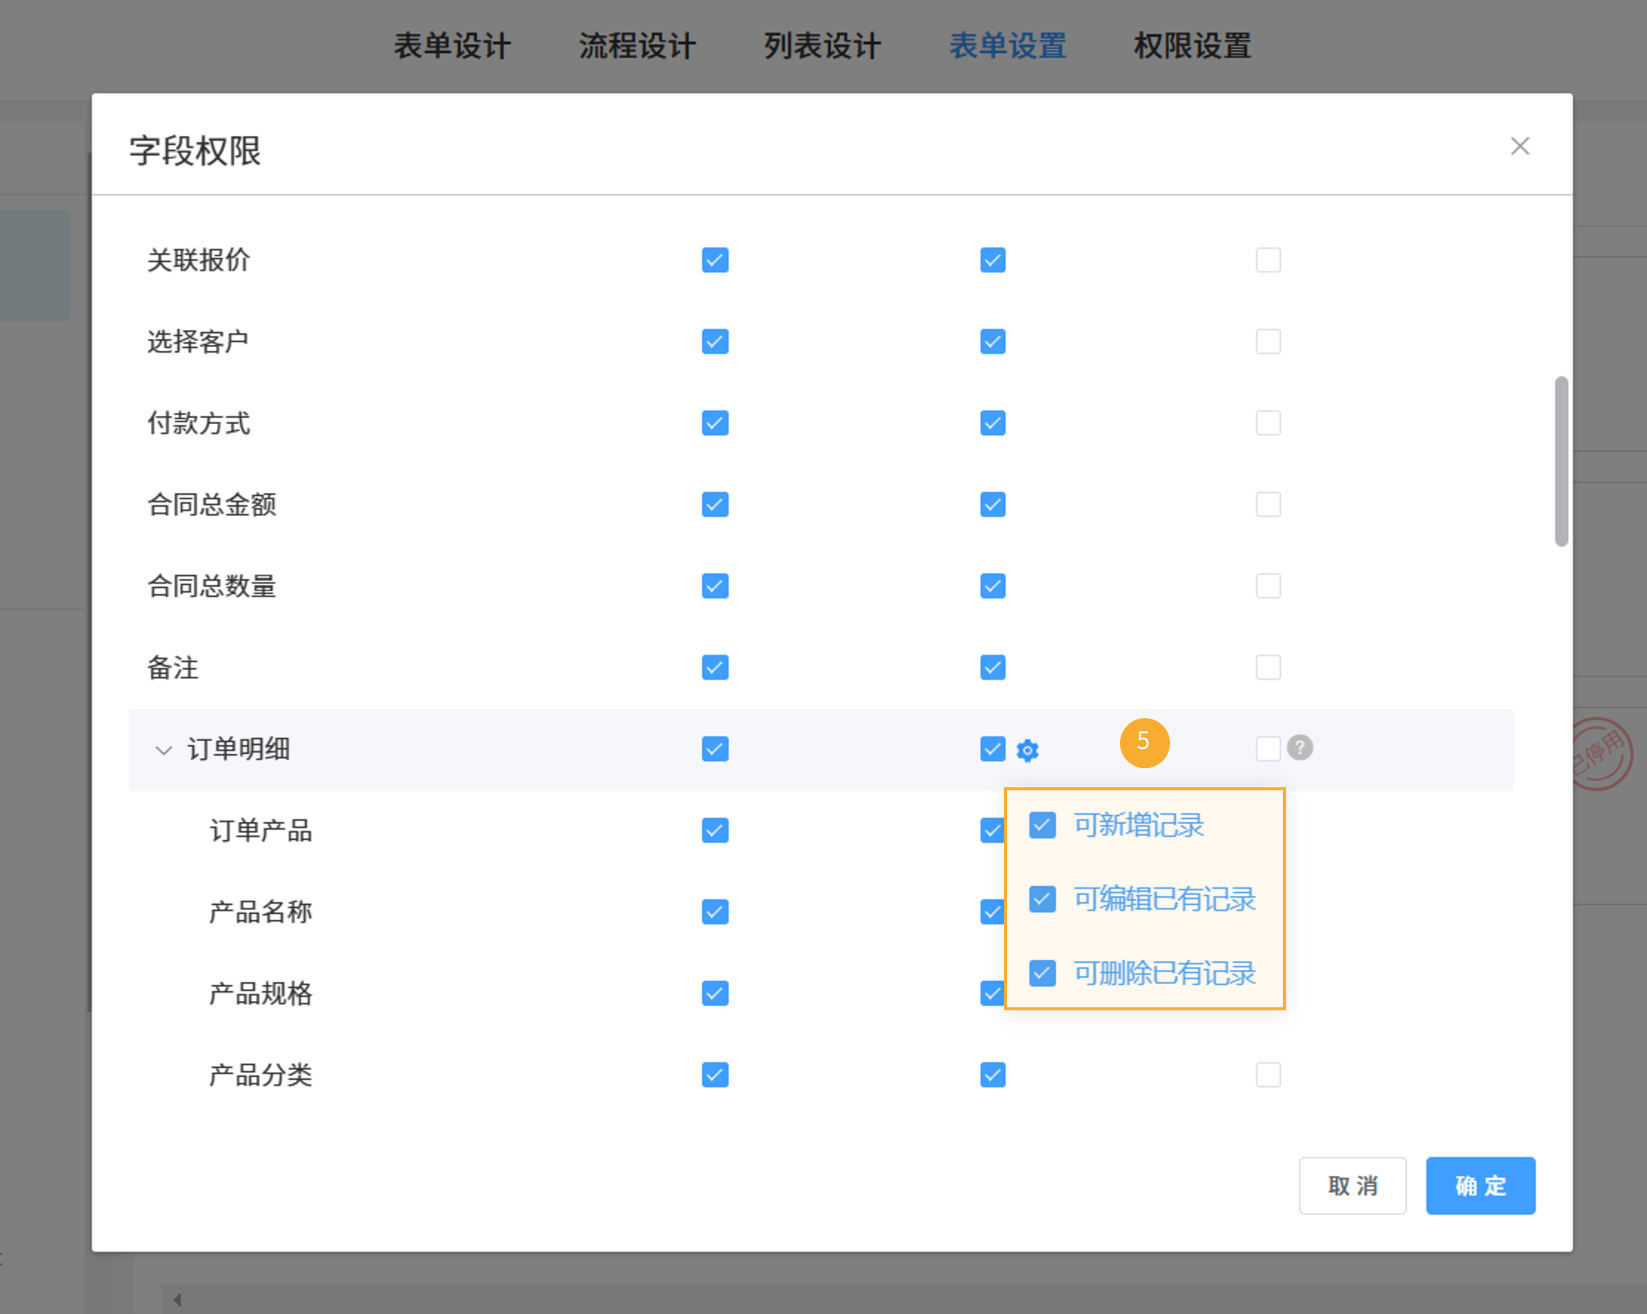
Task: Click the left scroll arrow below the dialog
Action: (x=177, y=1299)
